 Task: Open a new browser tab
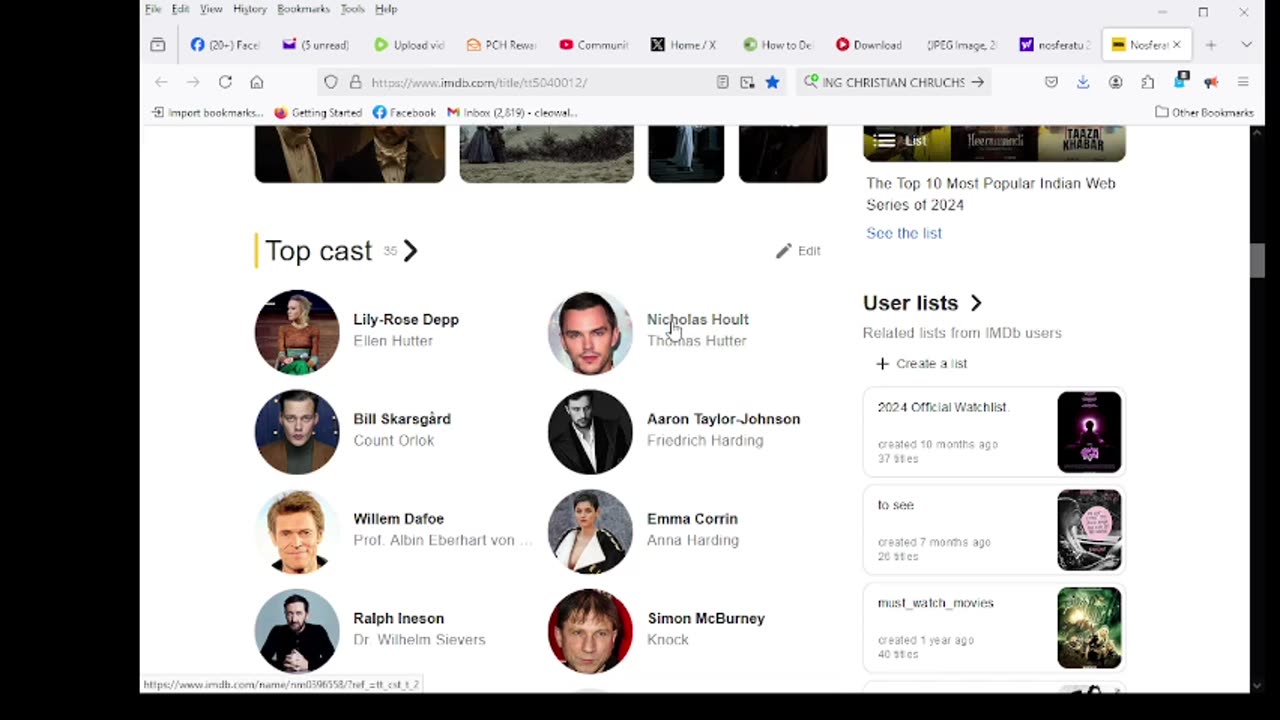pos(1211,45)
